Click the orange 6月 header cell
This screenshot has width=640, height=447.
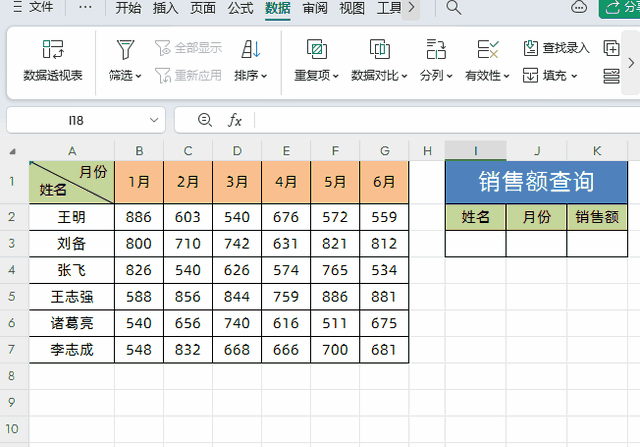pos(384,182)
